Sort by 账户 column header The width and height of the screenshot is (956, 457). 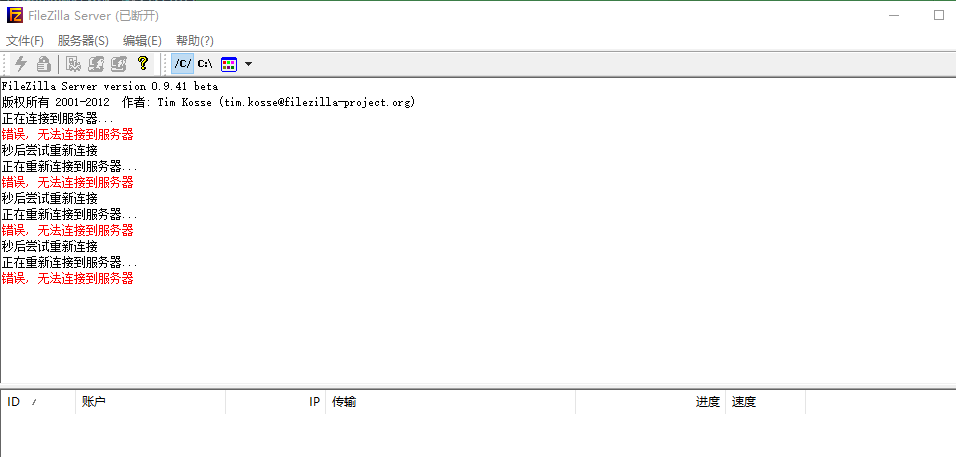[151, 402]
